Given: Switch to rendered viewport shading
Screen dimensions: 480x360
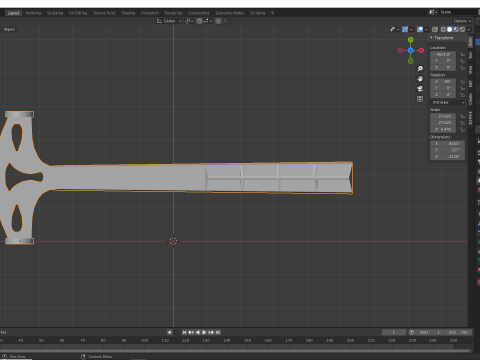Looking at the screenshot, I should click(462, 30).
